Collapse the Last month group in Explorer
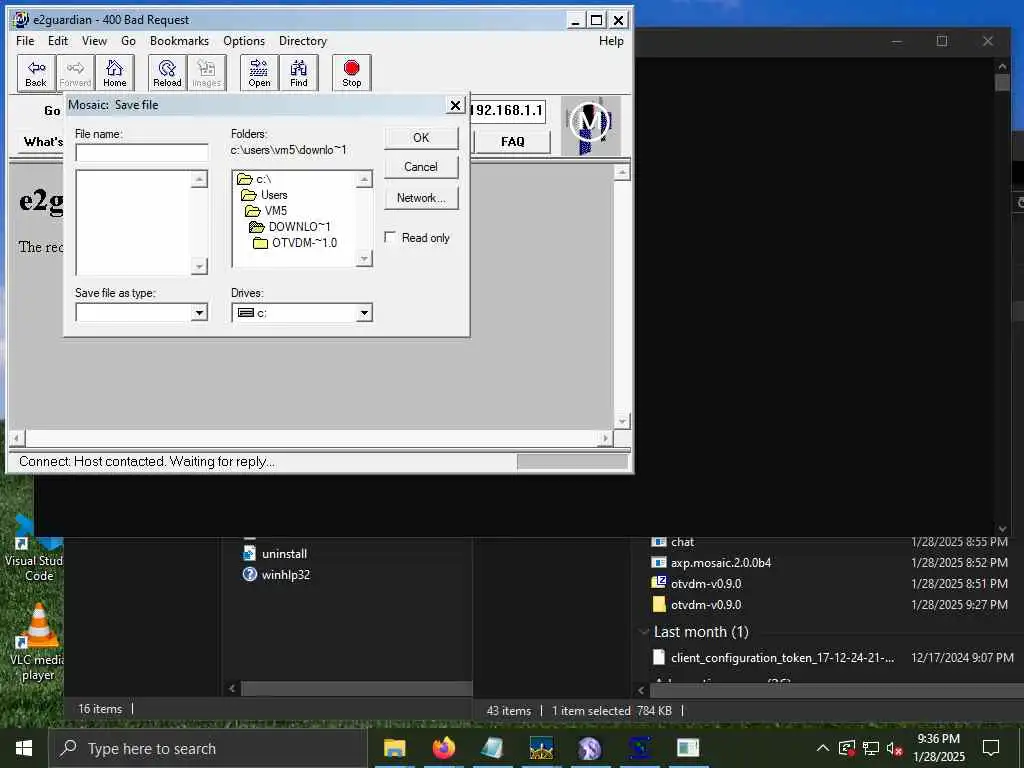This screenshot has width=1024, height=768. click(x=644, y=632)
